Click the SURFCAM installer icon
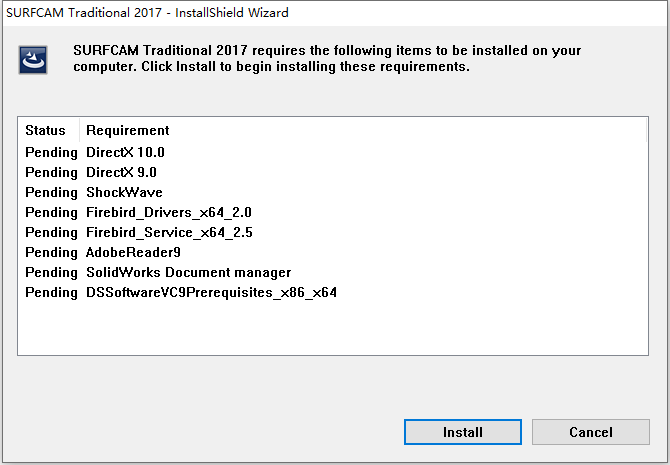This screenshot has width=670, height=465. 33,60
